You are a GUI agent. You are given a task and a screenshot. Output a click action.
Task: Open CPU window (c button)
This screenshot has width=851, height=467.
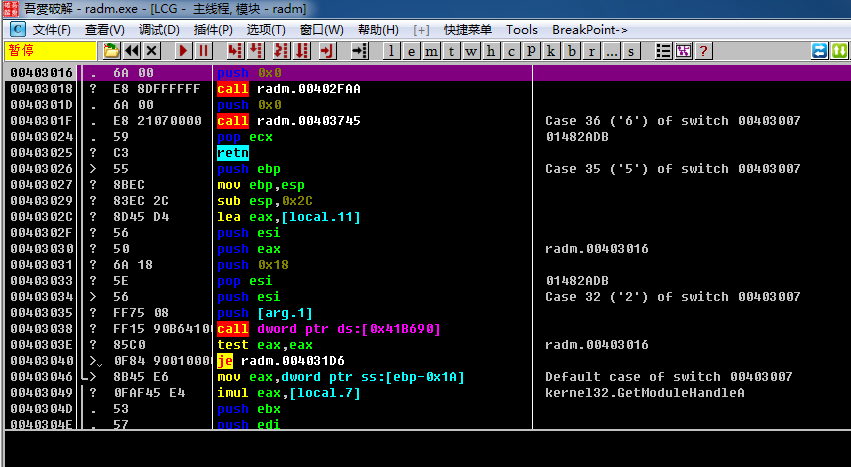click(x=511, y=51)
